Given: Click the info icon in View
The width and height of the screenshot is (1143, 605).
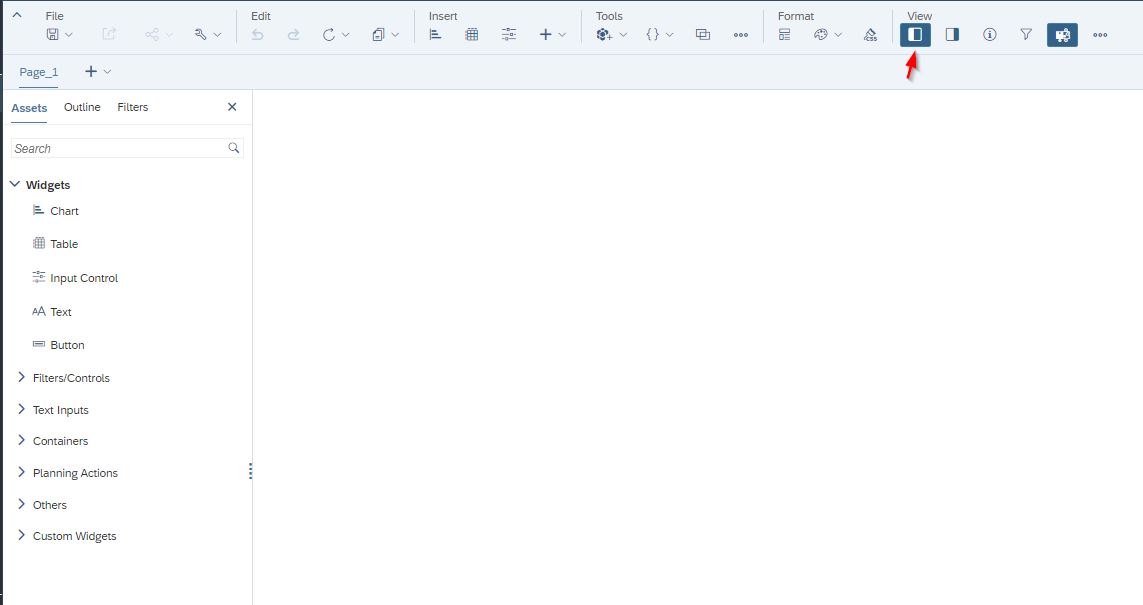Looking at the screenshot, I should 989,34.
